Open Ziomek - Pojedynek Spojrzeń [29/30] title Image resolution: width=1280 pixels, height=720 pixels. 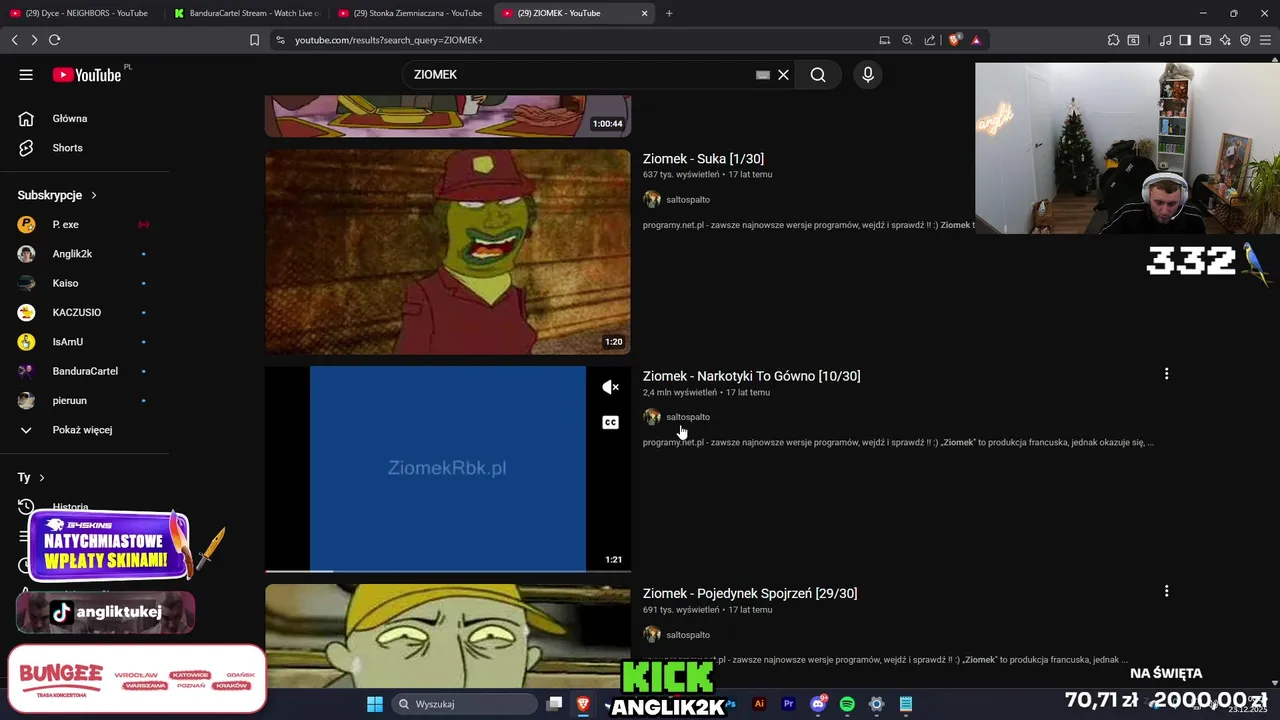pyautogui.click(x=750, y=593)
